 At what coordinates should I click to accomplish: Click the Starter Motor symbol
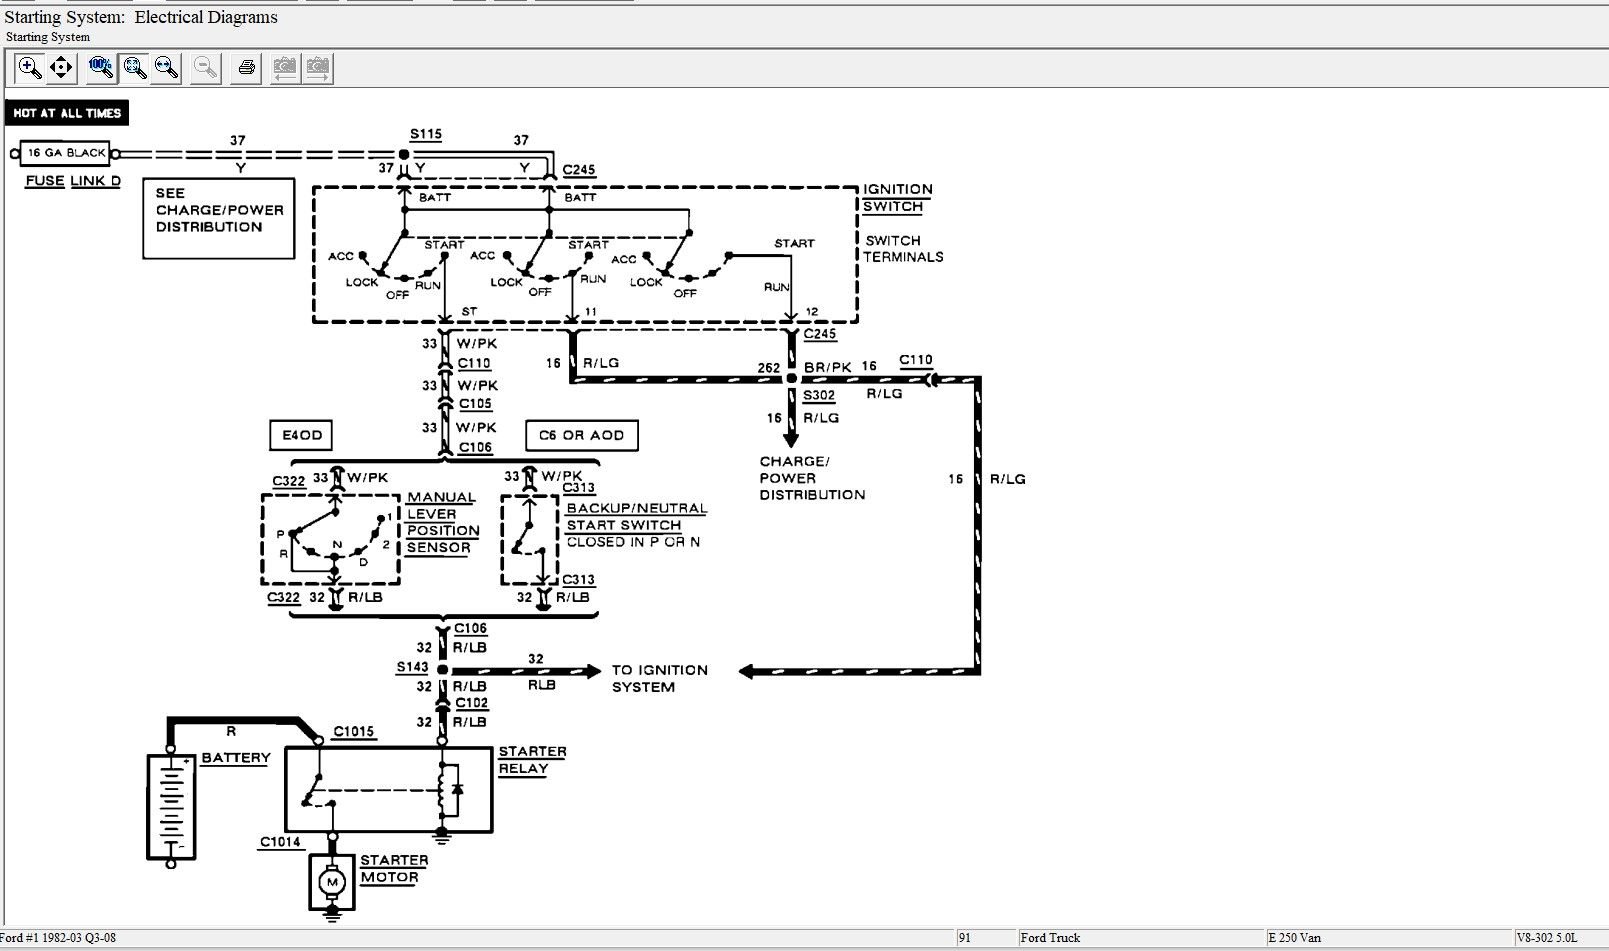coord(332,881)
